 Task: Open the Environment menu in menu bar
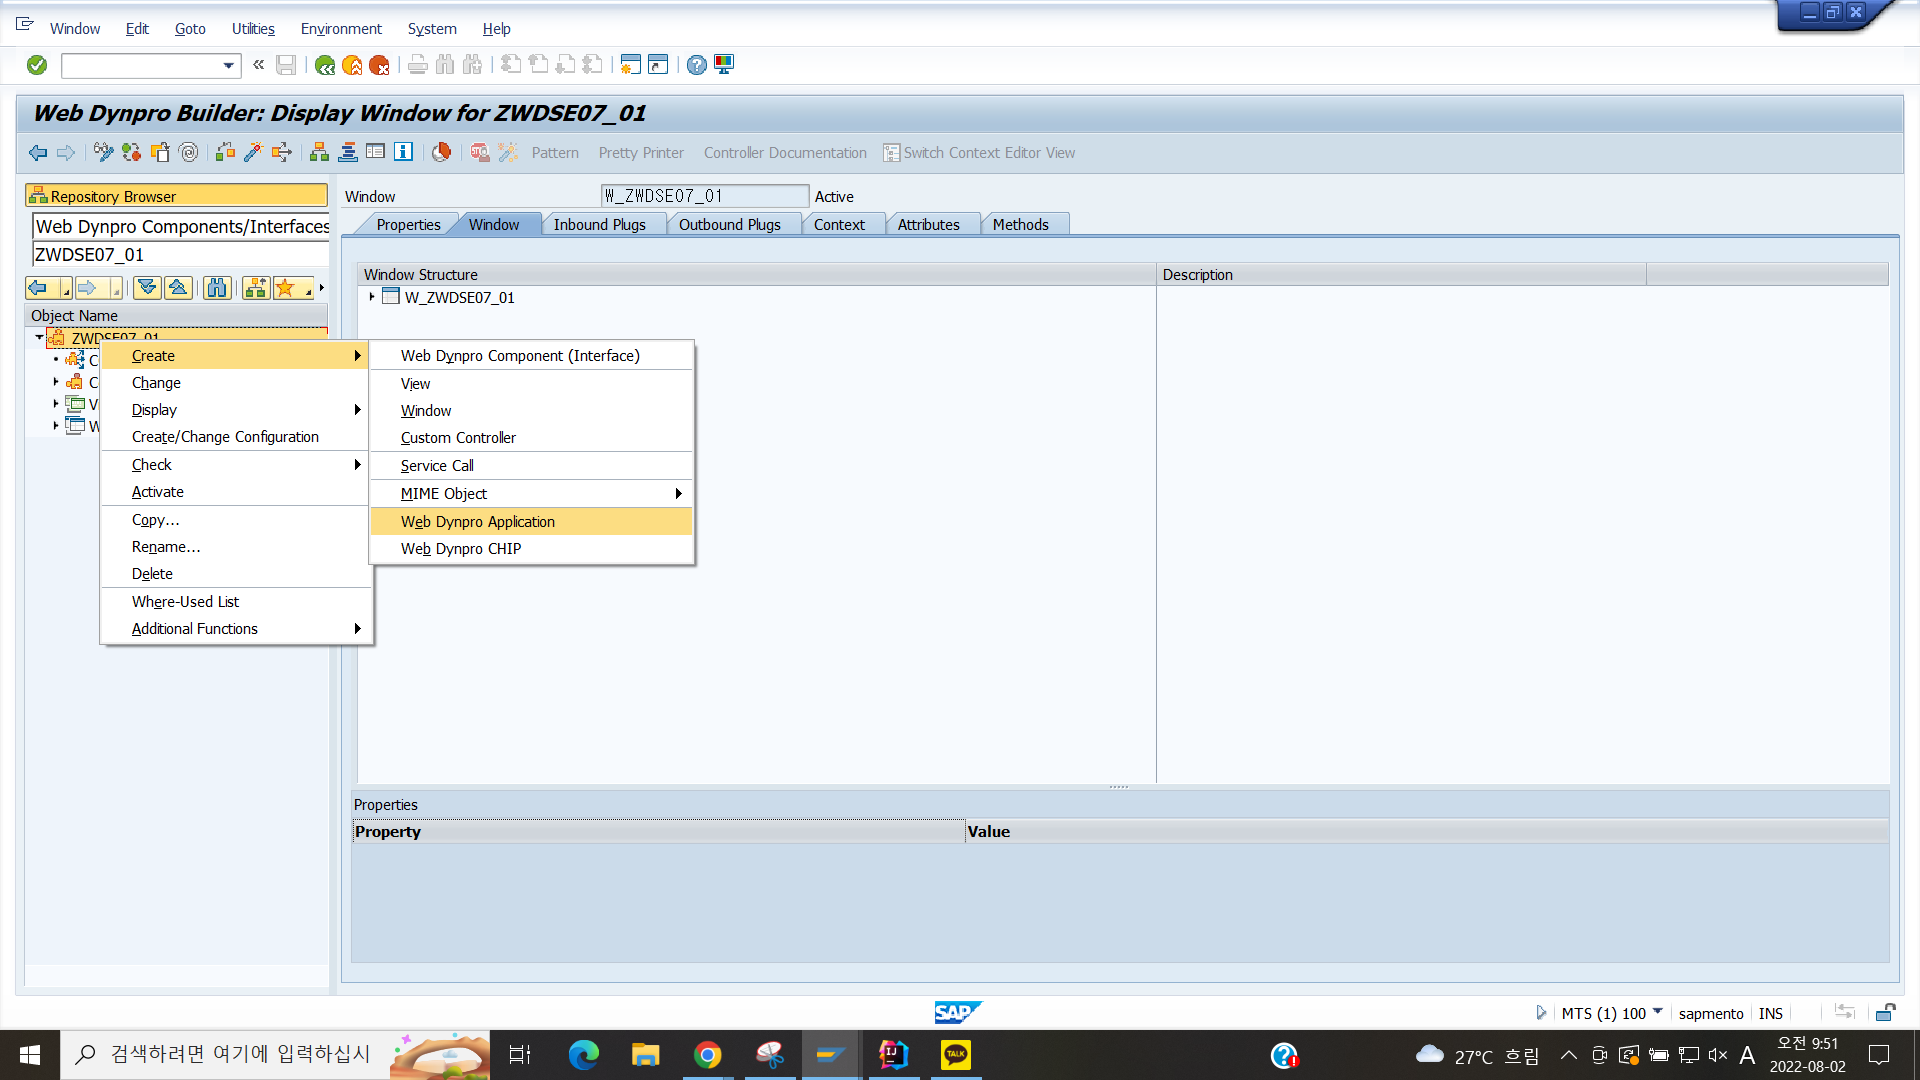[341, 29]
